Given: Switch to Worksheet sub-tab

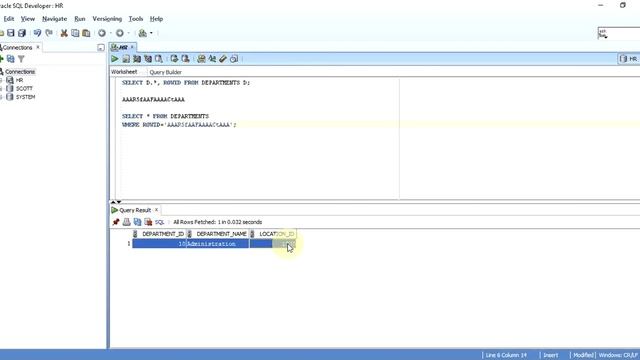Looking at the screenshot, I should pos(124,72).
